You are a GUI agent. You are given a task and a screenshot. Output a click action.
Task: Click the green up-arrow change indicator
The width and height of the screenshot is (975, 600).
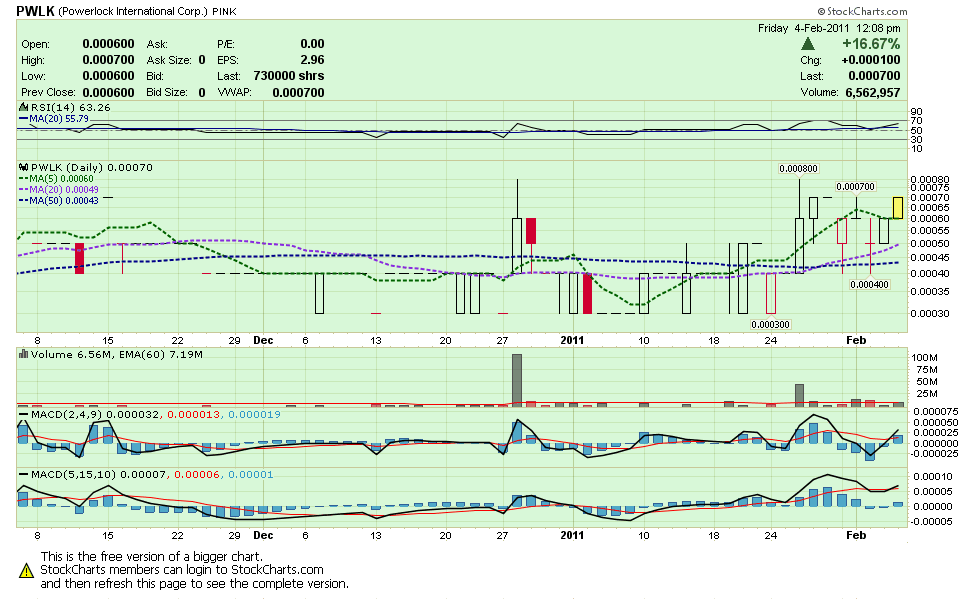coord(808,43)
